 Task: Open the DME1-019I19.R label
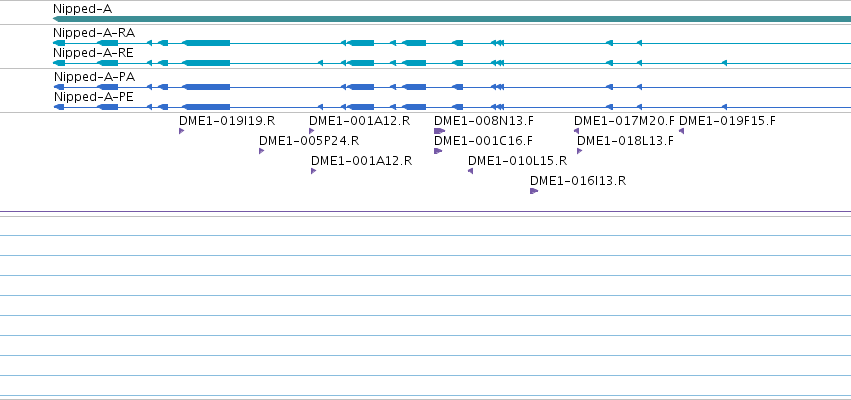click(x=227, y=120)
